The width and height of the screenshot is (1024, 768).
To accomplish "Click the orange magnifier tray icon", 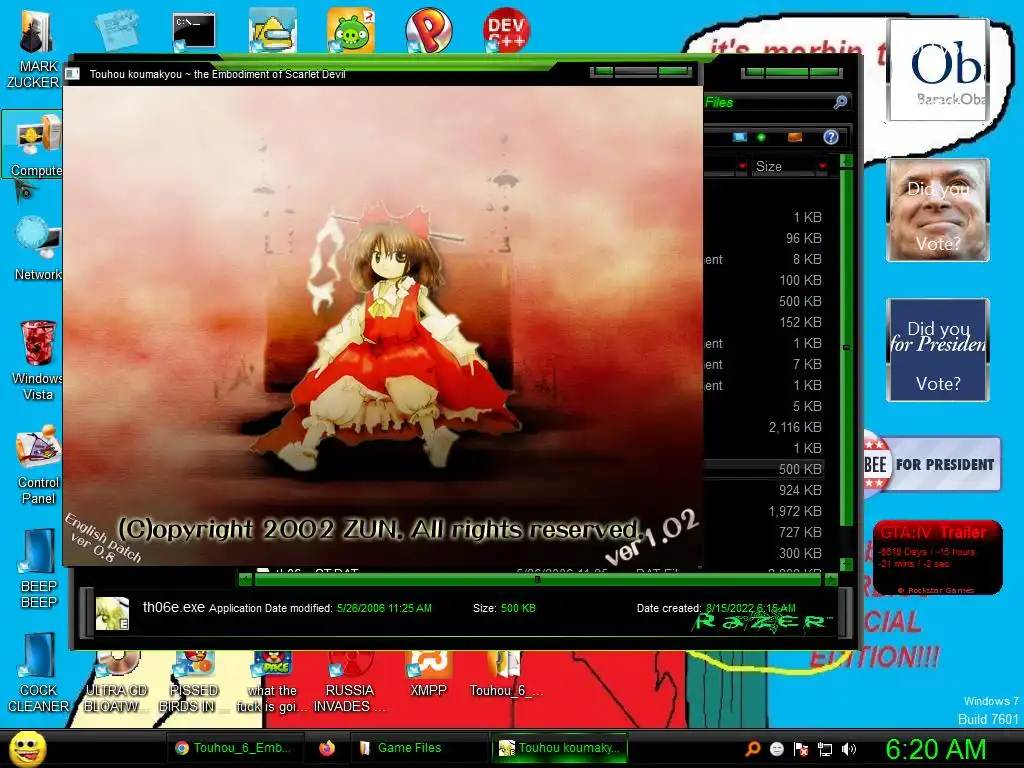I will click(752, 749).
